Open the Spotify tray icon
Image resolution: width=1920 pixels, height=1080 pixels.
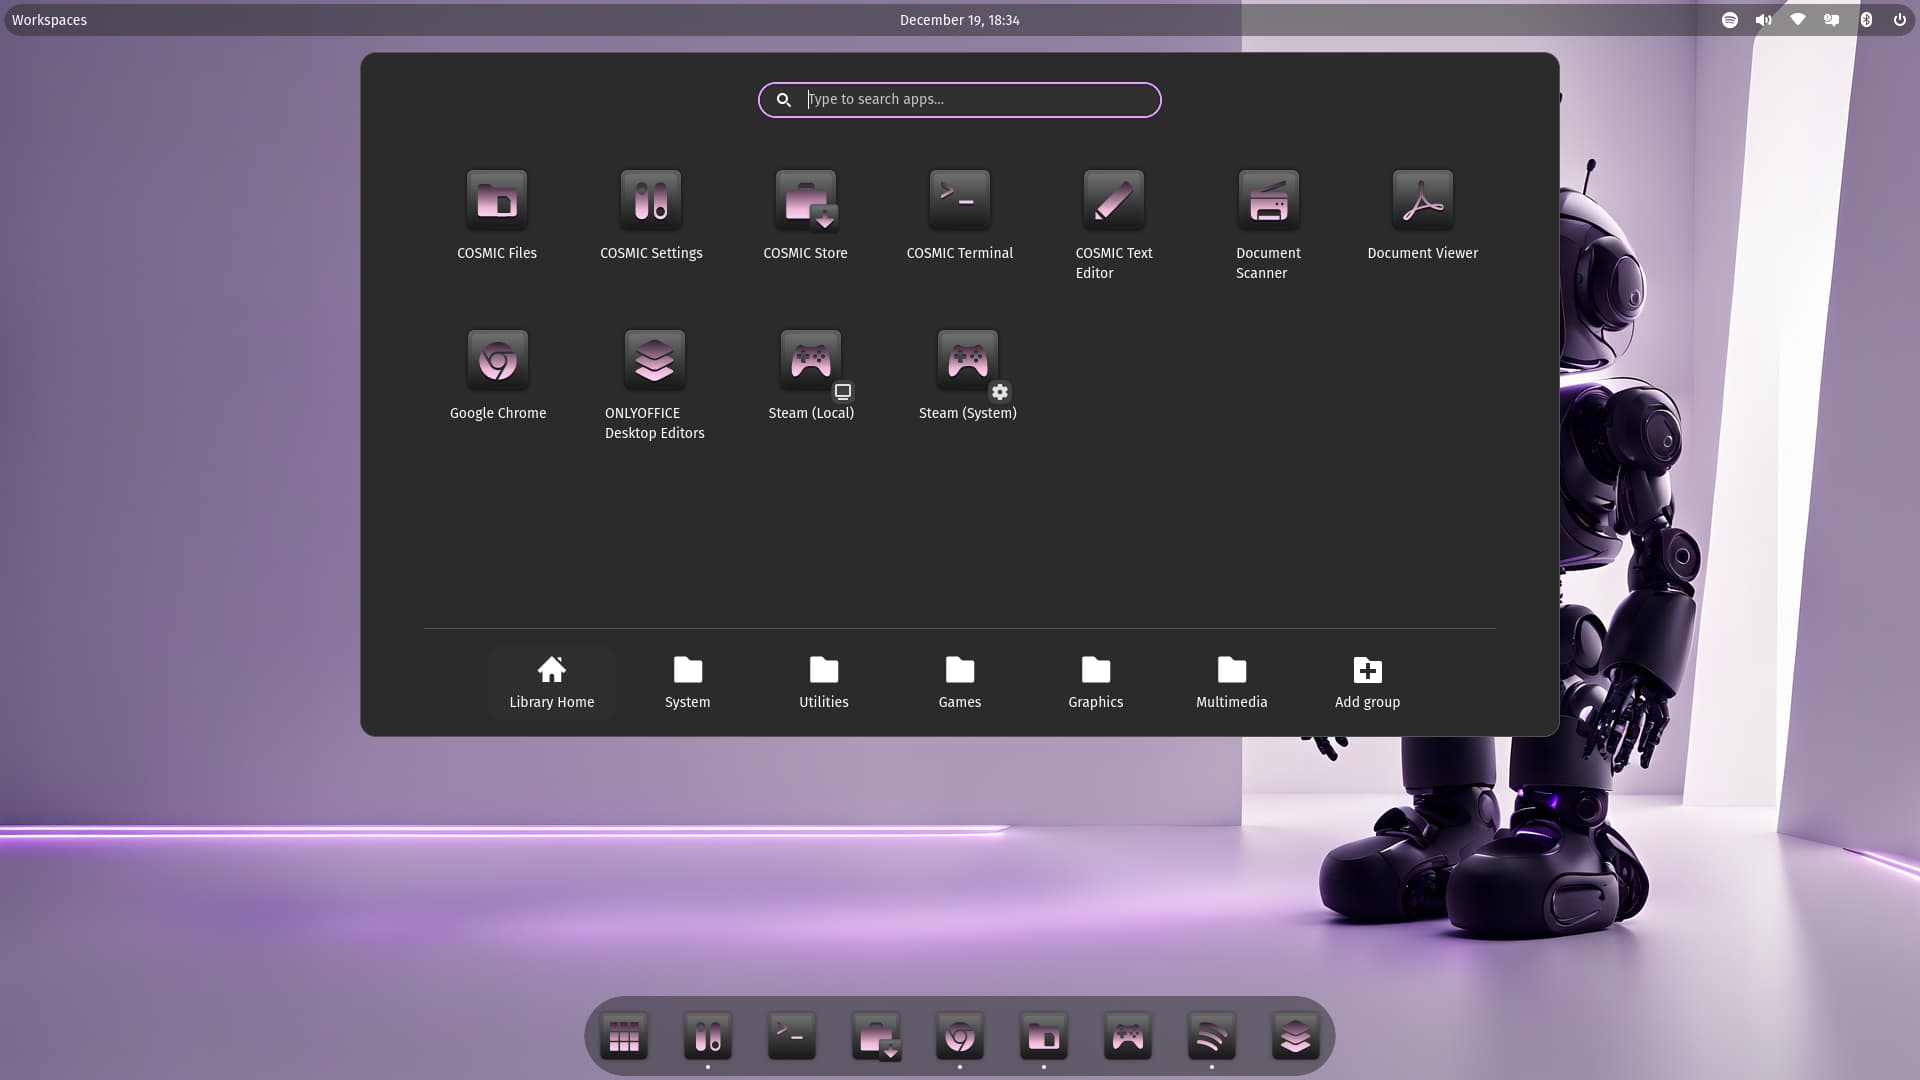point(1730,20)
